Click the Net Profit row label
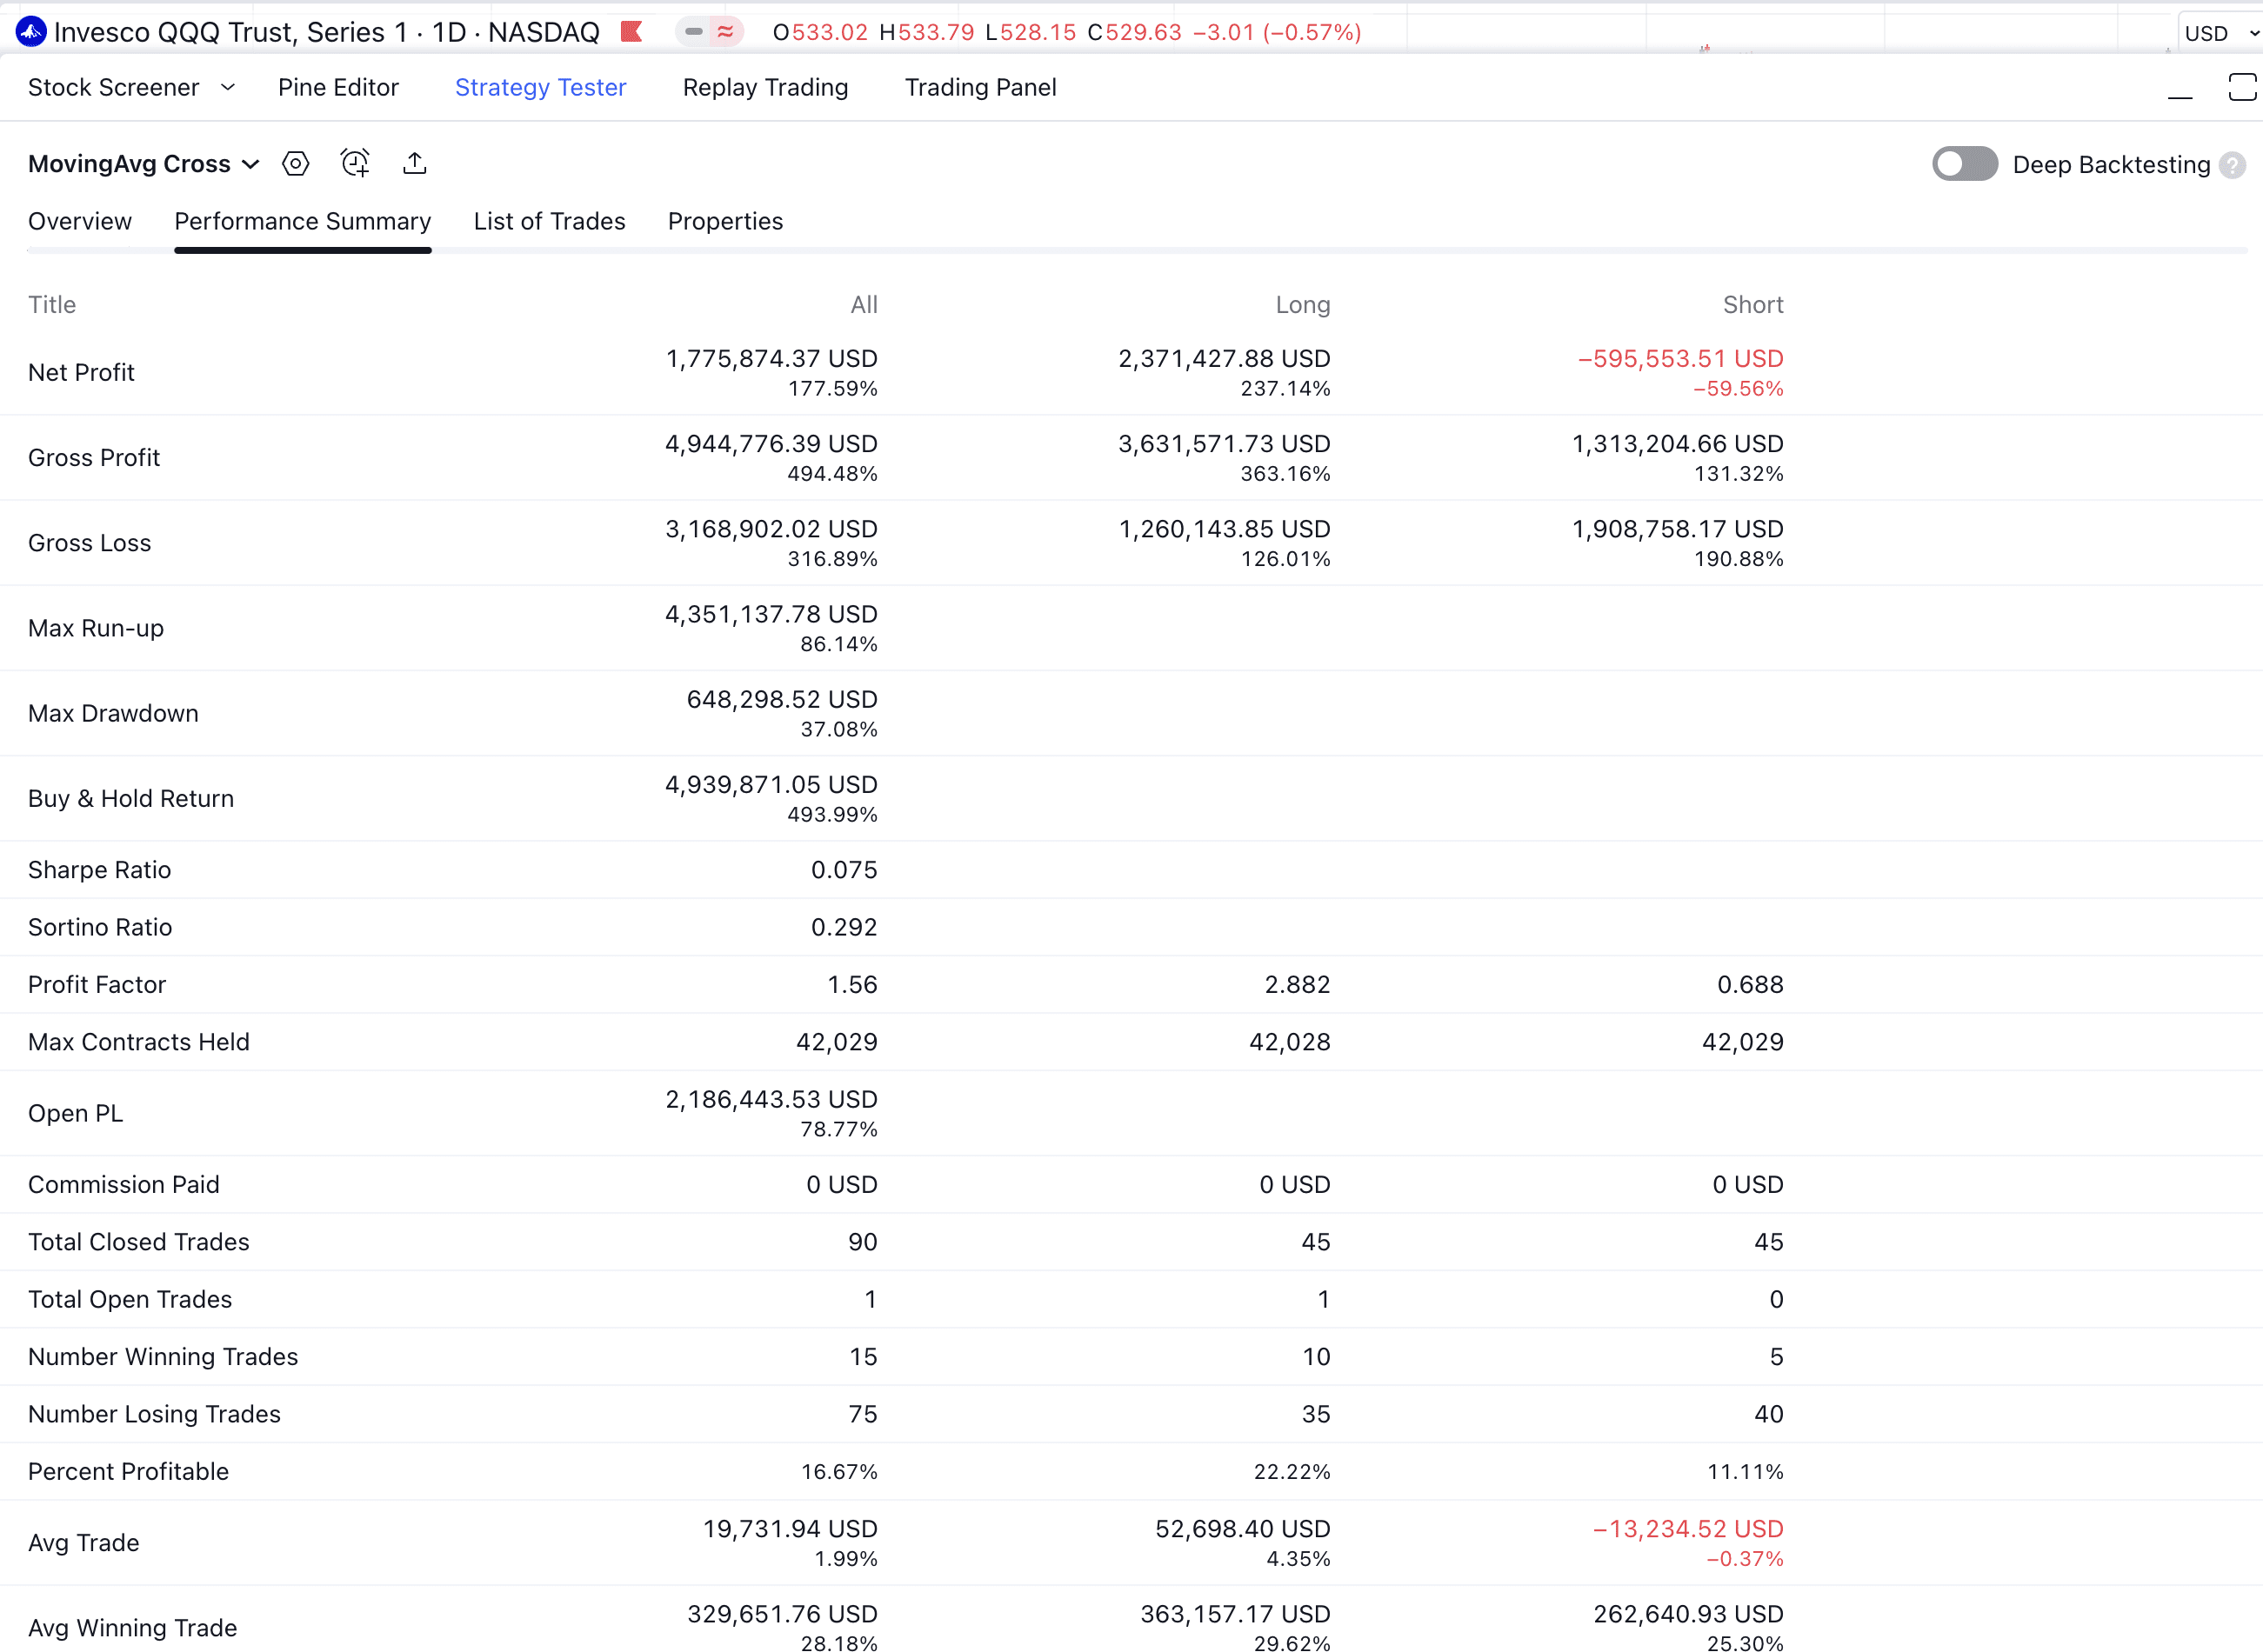This screenshot has width=2263, height=1652. pos(81,373)
